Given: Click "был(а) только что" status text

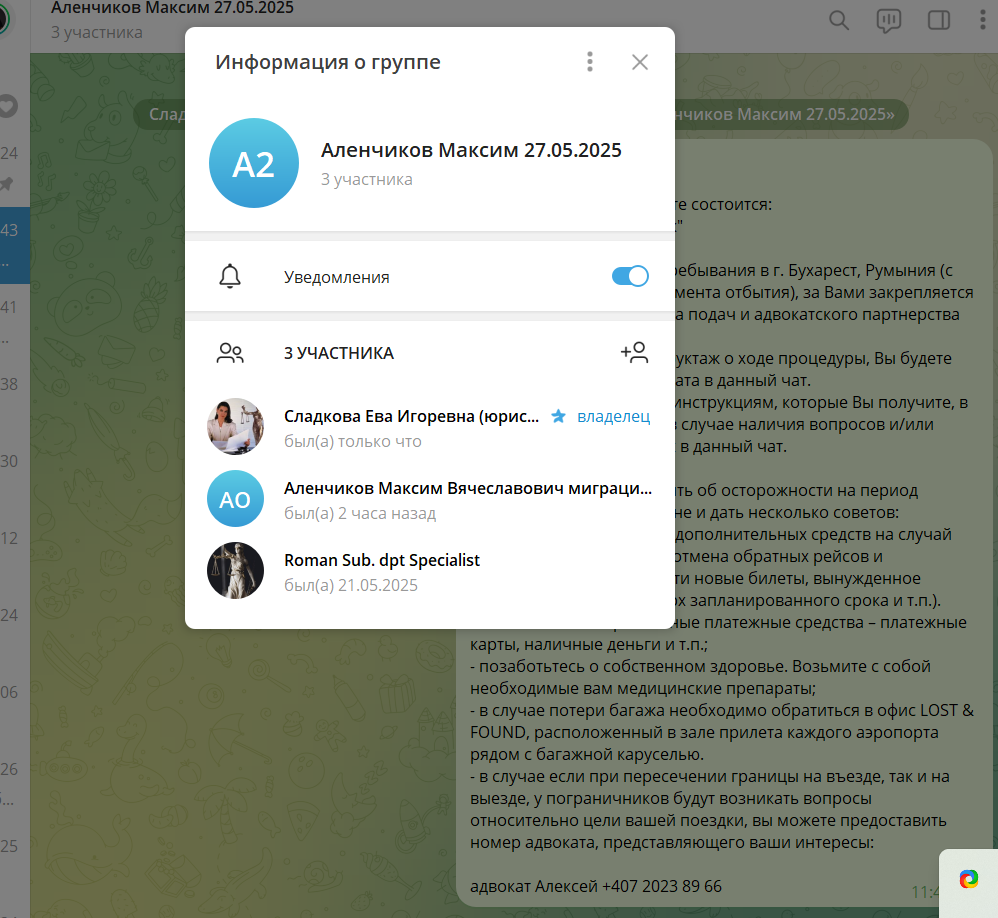Looking at the screenshot, I should tap(353, 442).
